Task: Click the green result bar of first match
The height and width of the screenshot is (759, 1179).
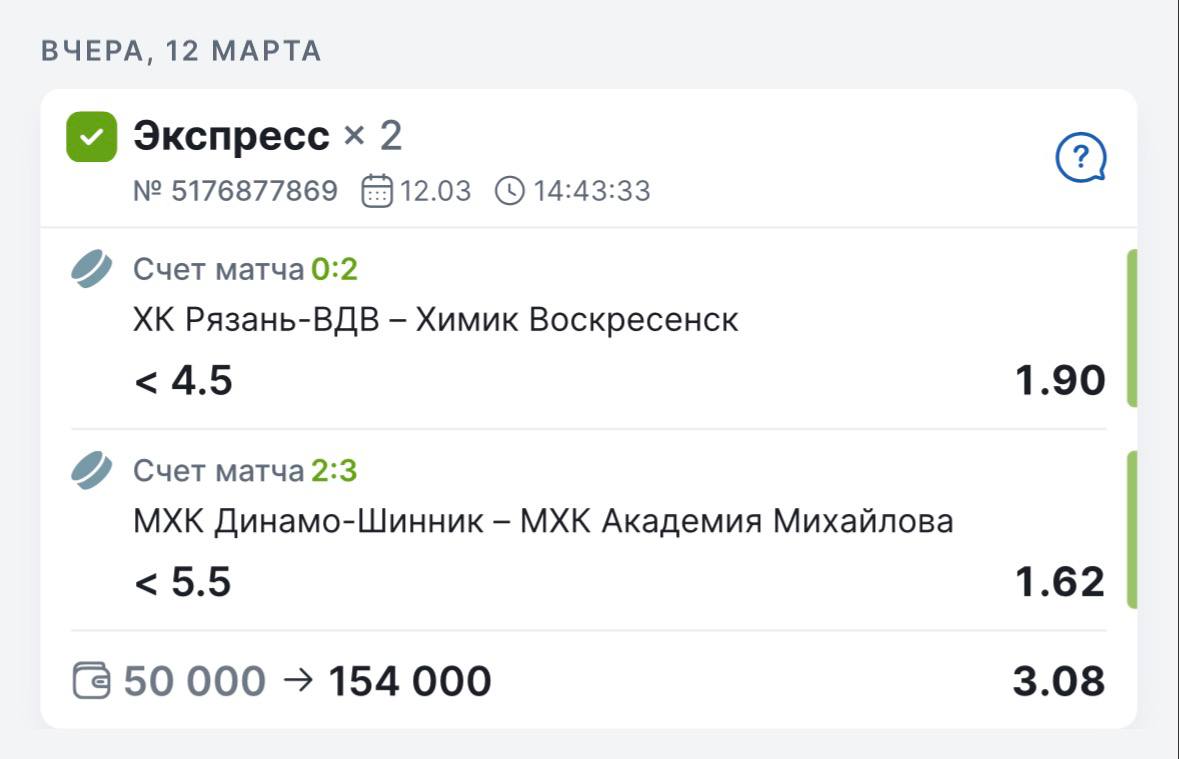Action: [1132, 328]
